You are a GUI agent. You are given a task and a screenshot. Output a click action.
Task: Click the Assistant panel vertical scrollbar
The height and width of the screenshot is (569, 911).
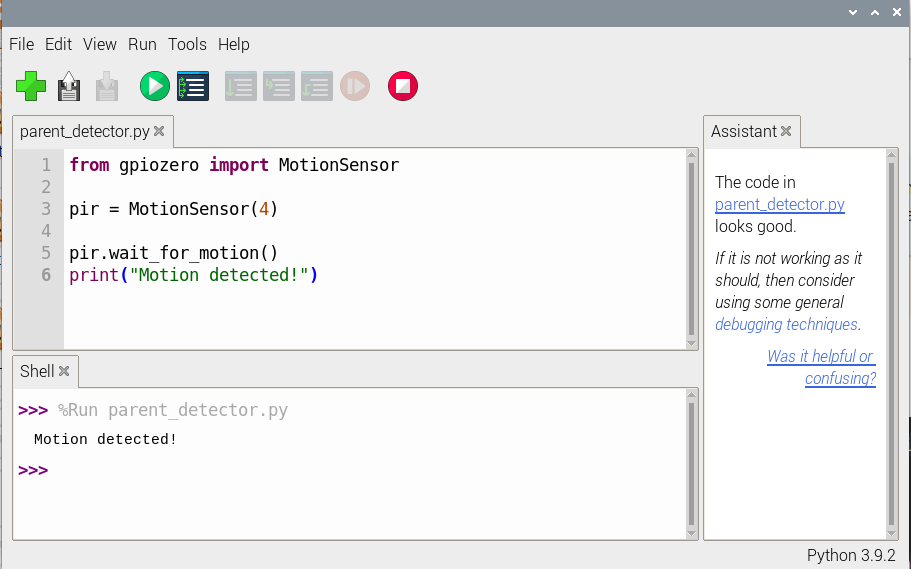892,344
